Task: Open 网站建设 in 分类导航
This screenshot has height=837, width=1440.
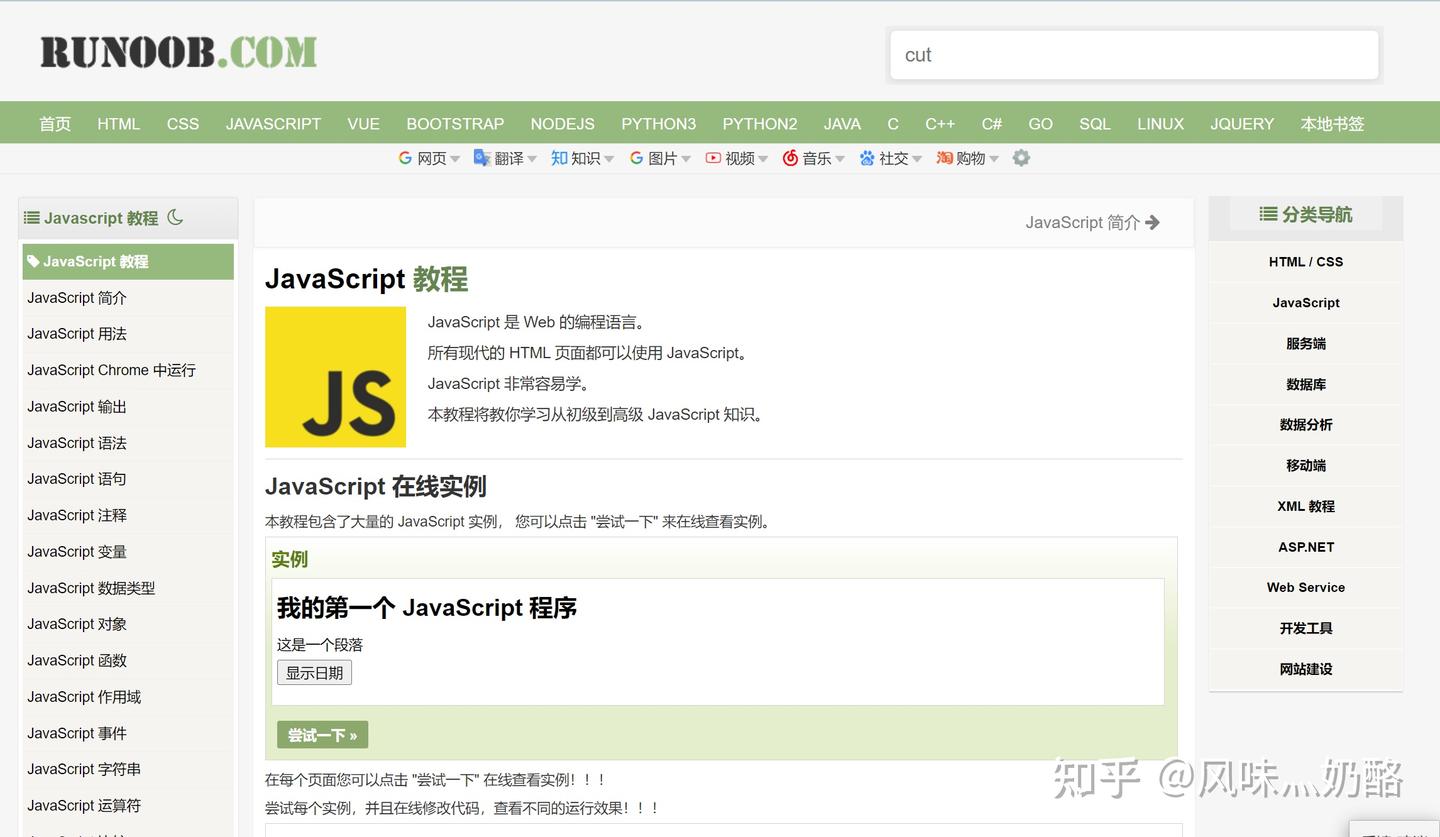Action: [1306, 670]
